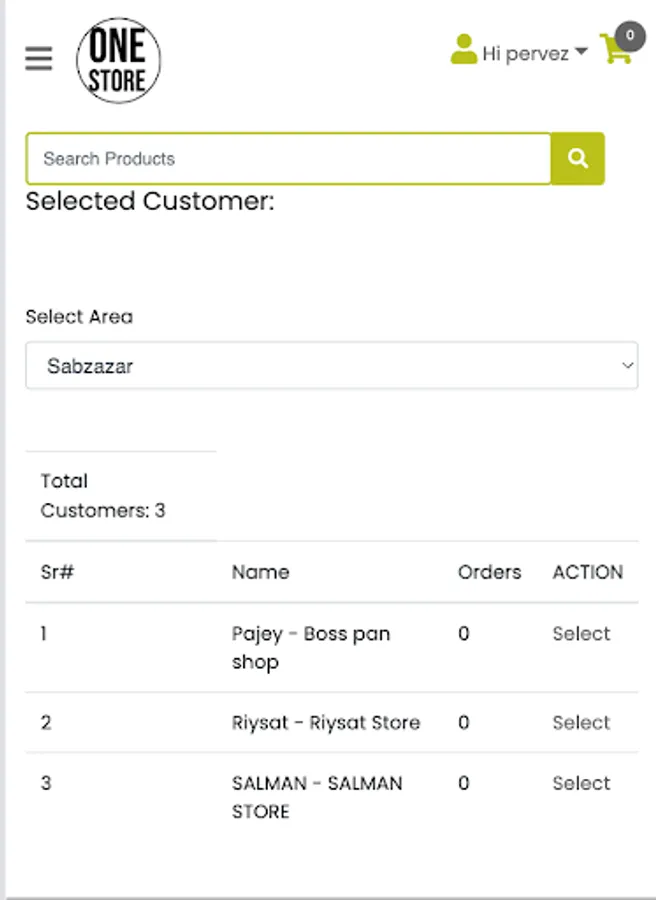Click the One Store logo

[x=118, y=60]
